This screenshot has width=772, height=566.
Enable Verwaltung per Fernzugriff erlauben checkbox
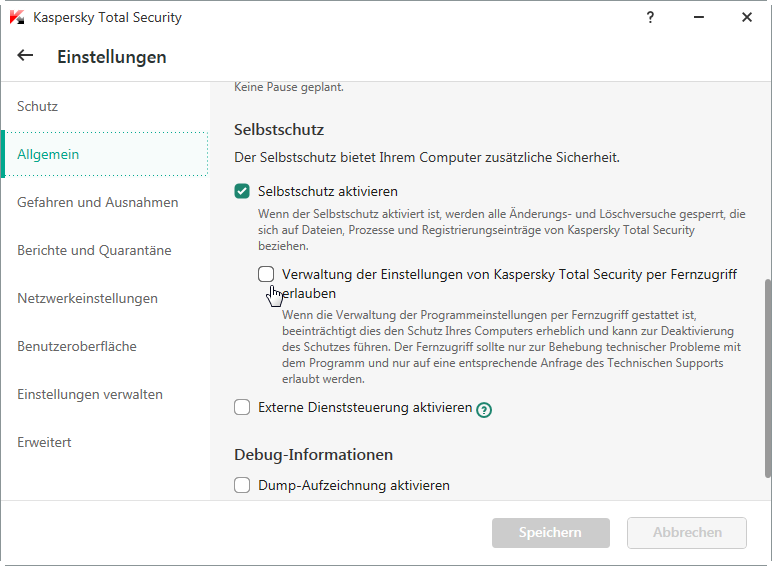pyautogui.click(x=266, y=274)
